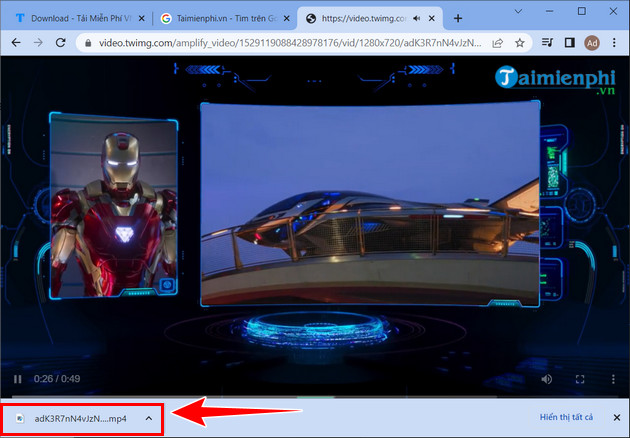The height and width of the screenshot is (438, 630).
Task: Seek on the video progress bar
Action: pyautogui.click(x=315, y=397)
